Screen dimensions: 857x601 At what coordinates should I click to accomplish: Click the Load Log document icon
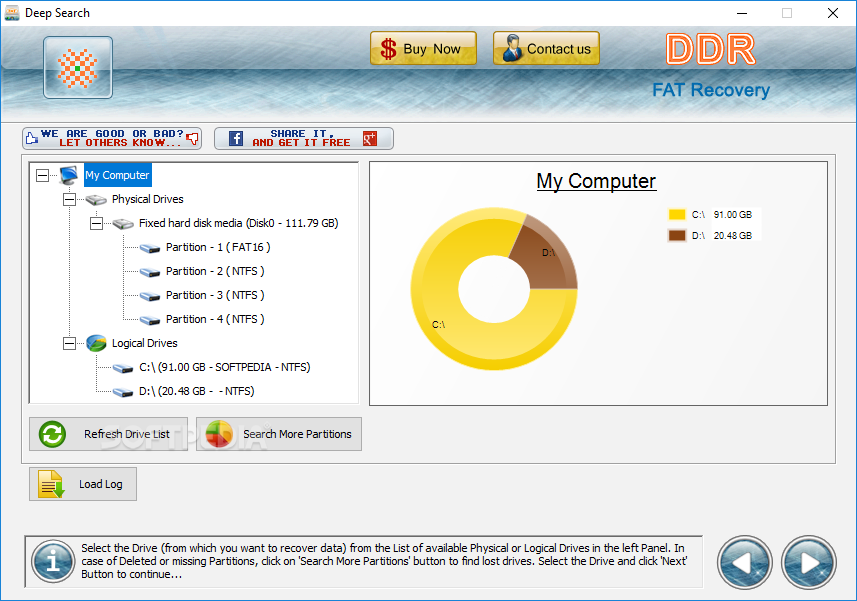(51, 484)
